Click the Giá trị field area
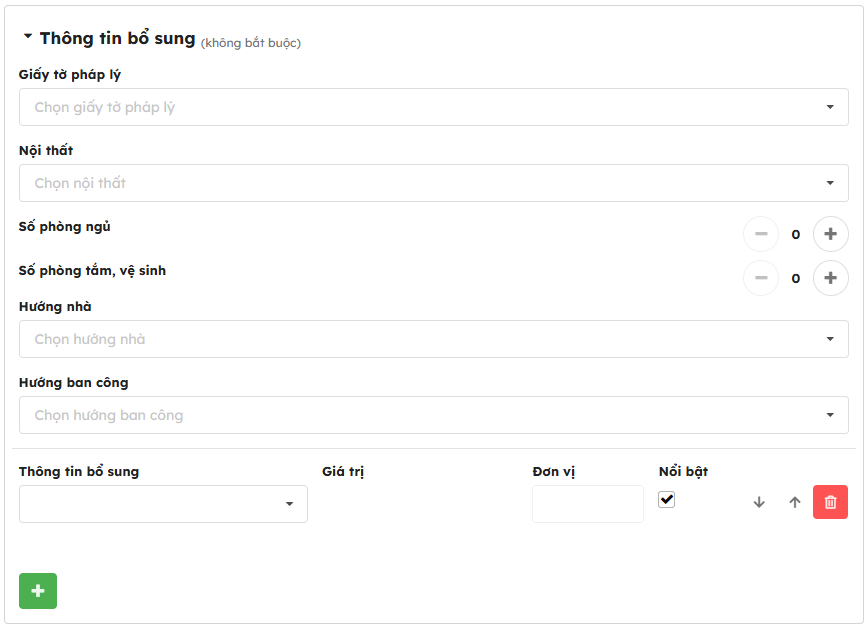This screenshot has height=629, width=868. tap(420, 504)
